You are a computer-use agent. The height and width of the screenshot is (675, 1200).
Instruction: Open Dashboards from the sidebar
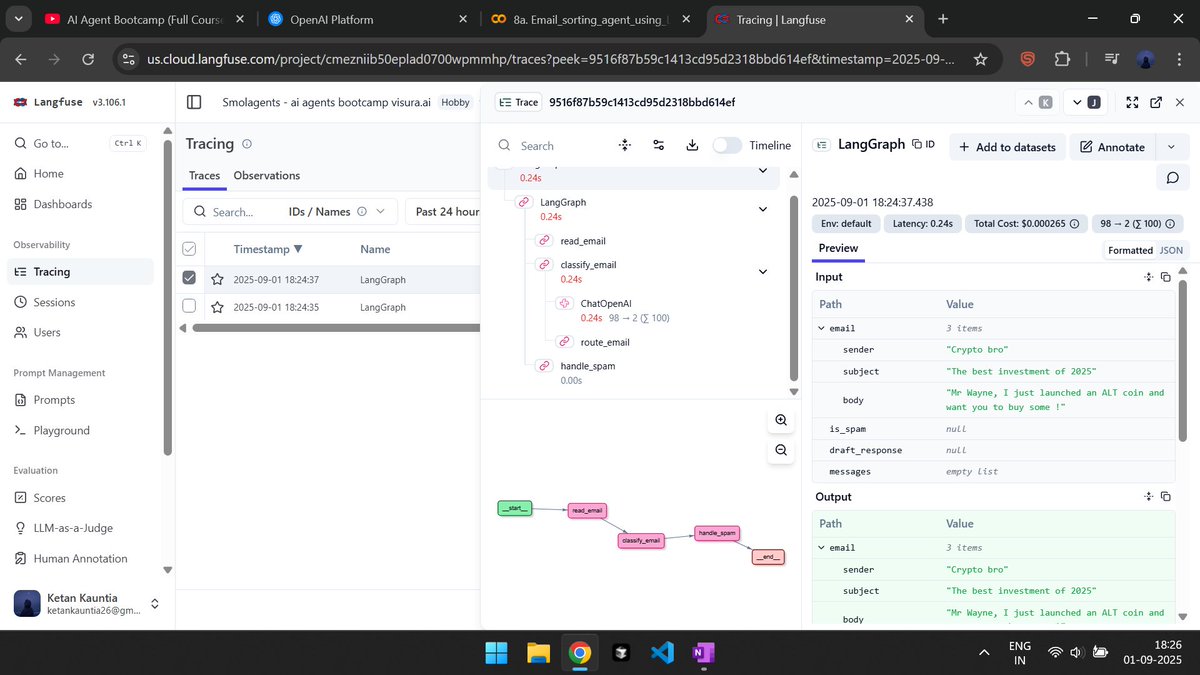click(62, 204)
